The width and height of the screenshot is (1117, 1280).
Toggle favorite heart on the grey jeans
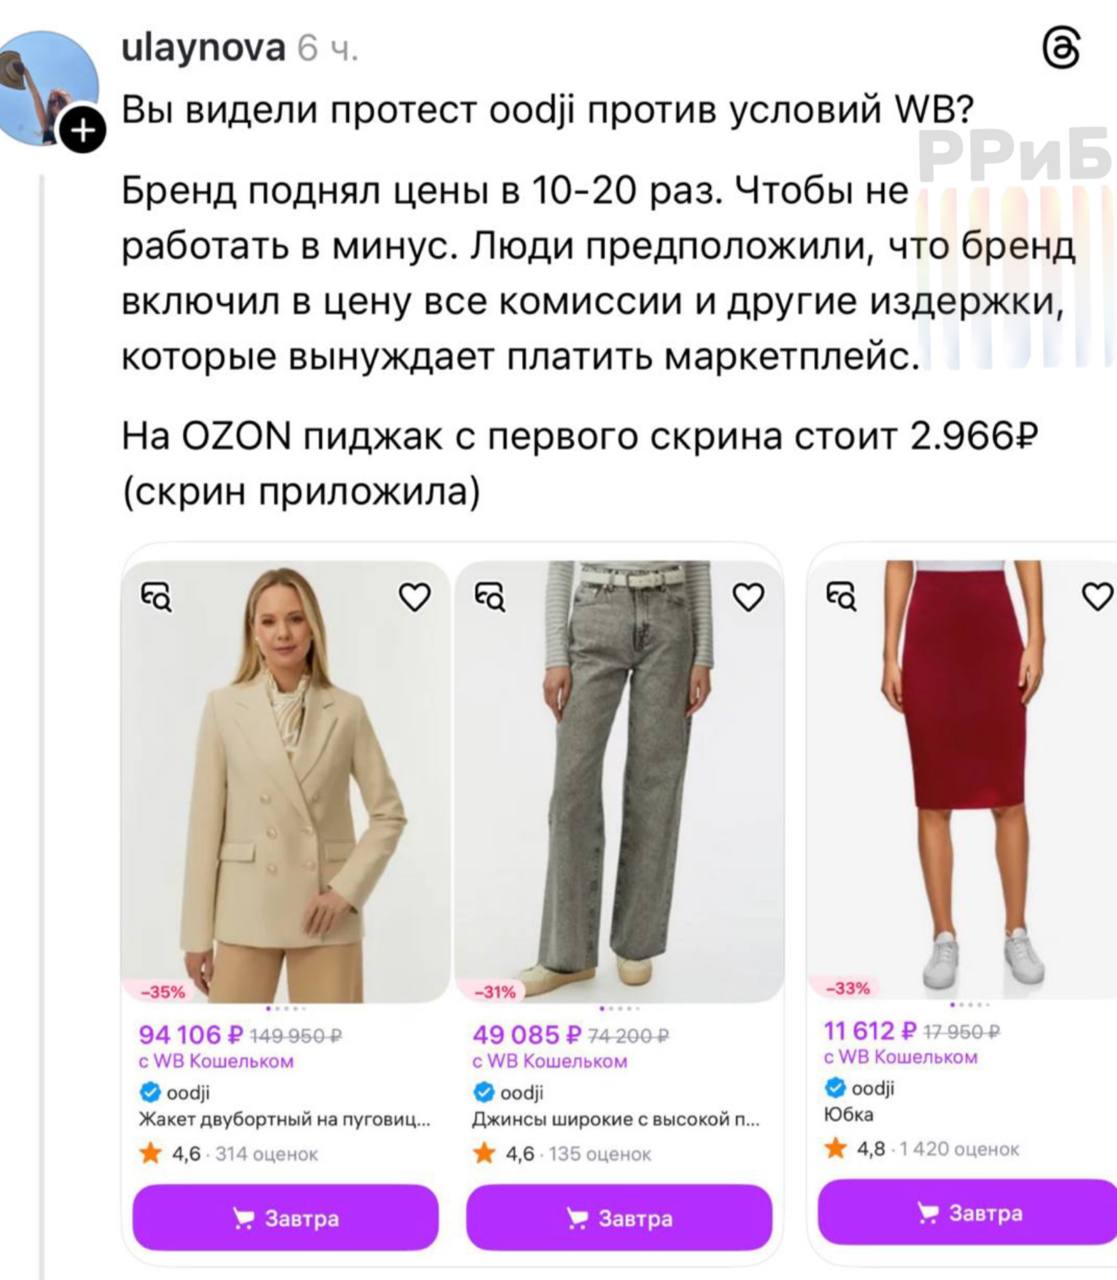pyautogui.click(x=749, y=597)
